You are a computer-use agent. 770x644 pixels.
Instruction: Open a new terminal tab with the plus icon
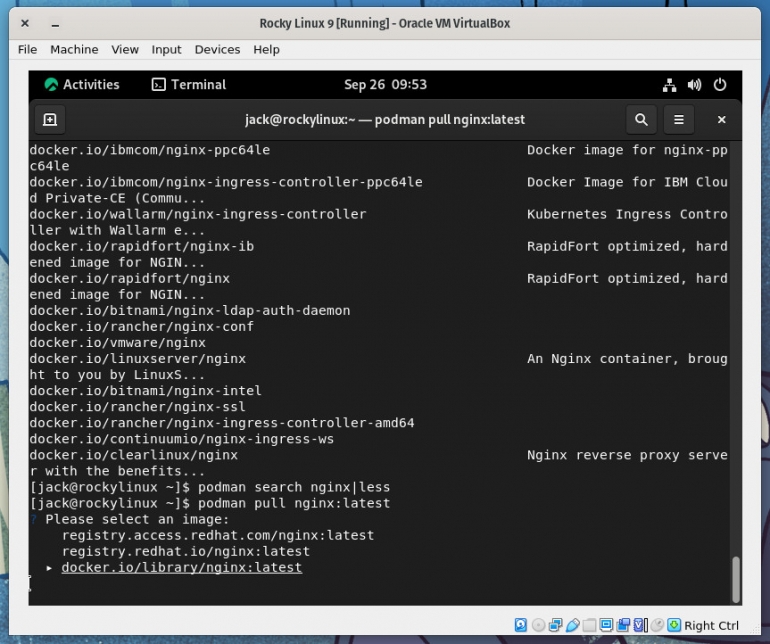50,119
